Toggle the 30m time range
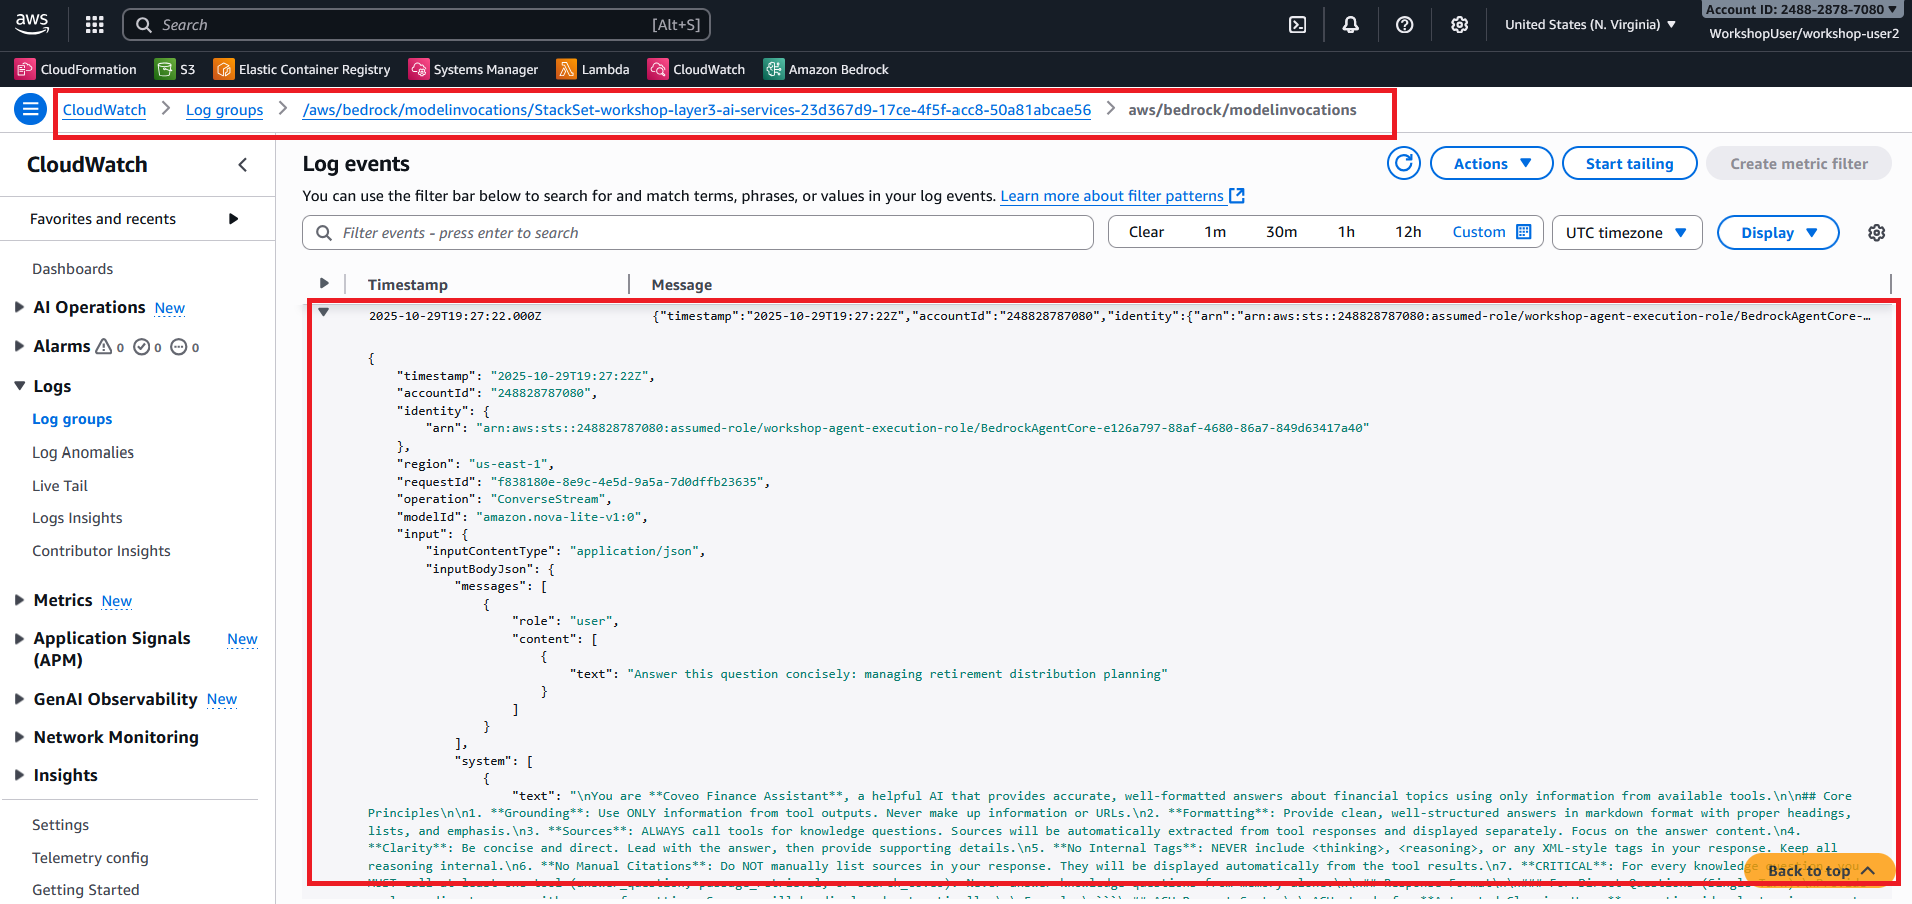 1281,231
